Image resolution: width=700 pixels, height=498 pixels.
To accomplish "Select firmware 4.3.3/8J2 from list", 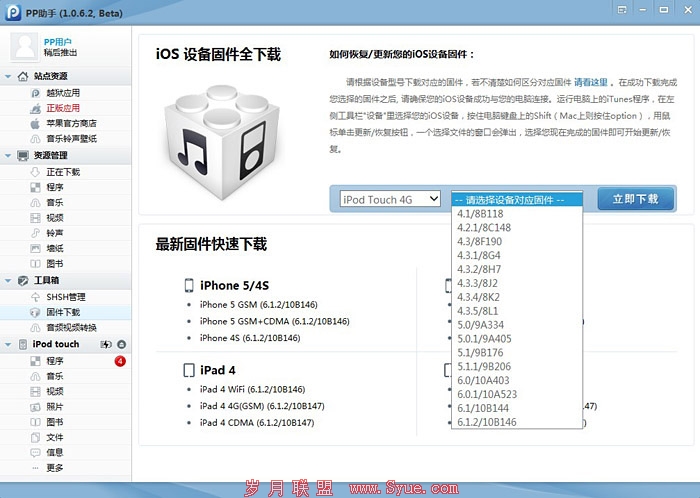I will pyautogui.click(x=517, y=283).
